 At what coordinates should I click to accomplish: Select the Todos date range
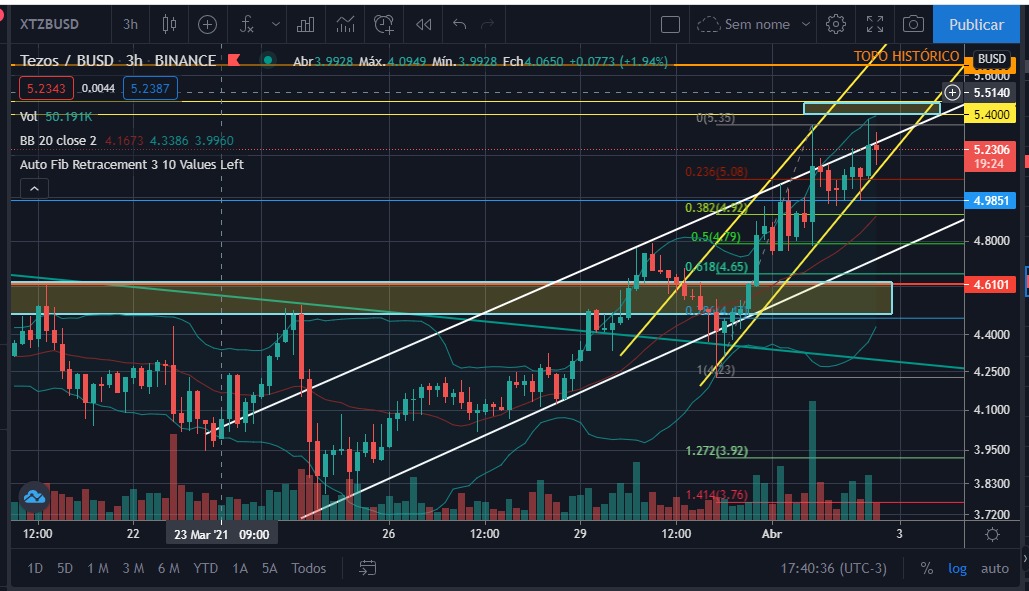[308, 568]
